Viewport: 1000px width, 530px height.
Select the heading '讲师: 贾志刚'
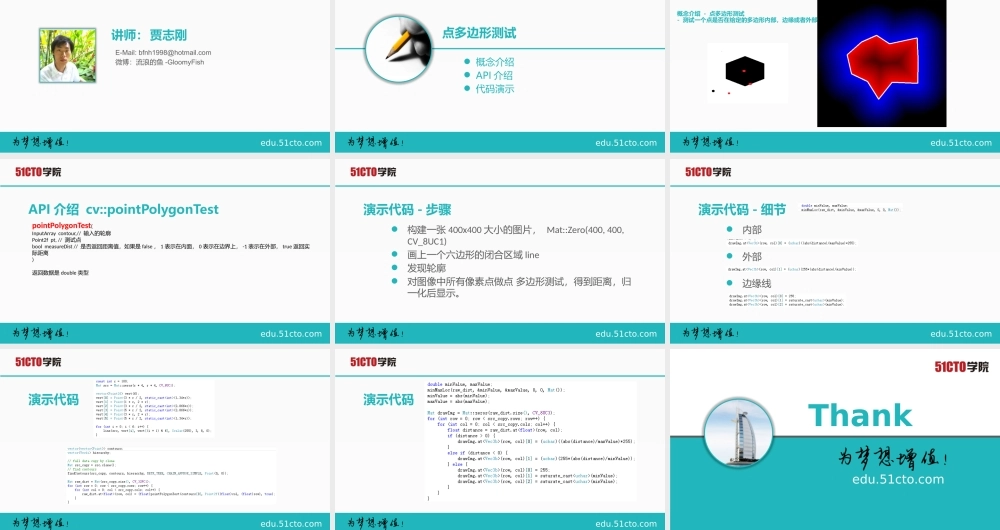149,35
